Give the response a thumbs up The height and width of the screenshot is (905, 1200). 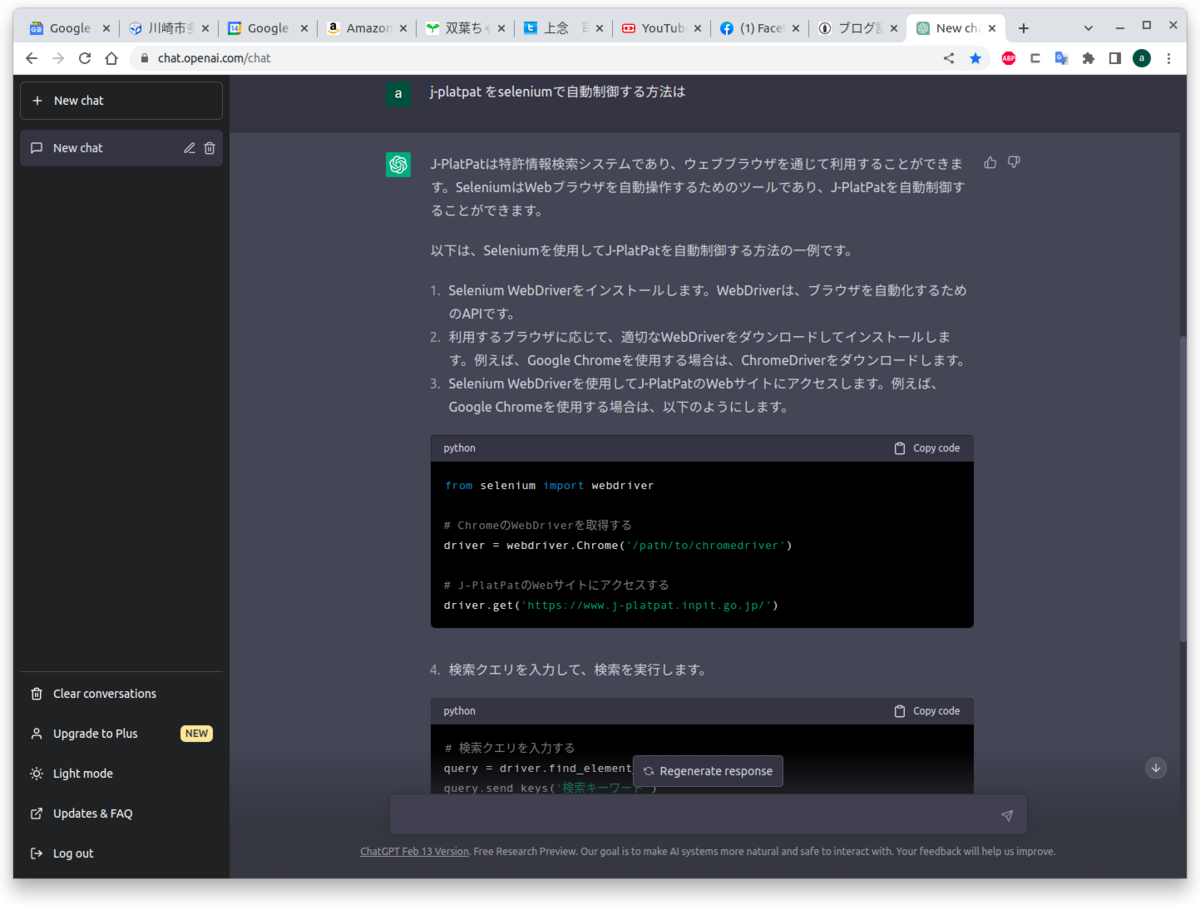click(x=990, y=162)
